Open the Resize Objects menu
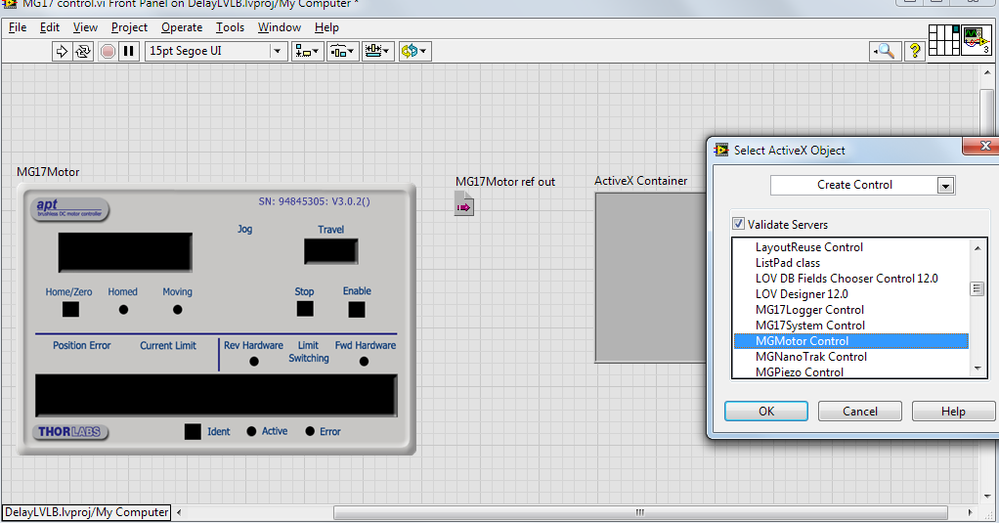999x523 pixels. pyautogui.click(x=378, y=51)
